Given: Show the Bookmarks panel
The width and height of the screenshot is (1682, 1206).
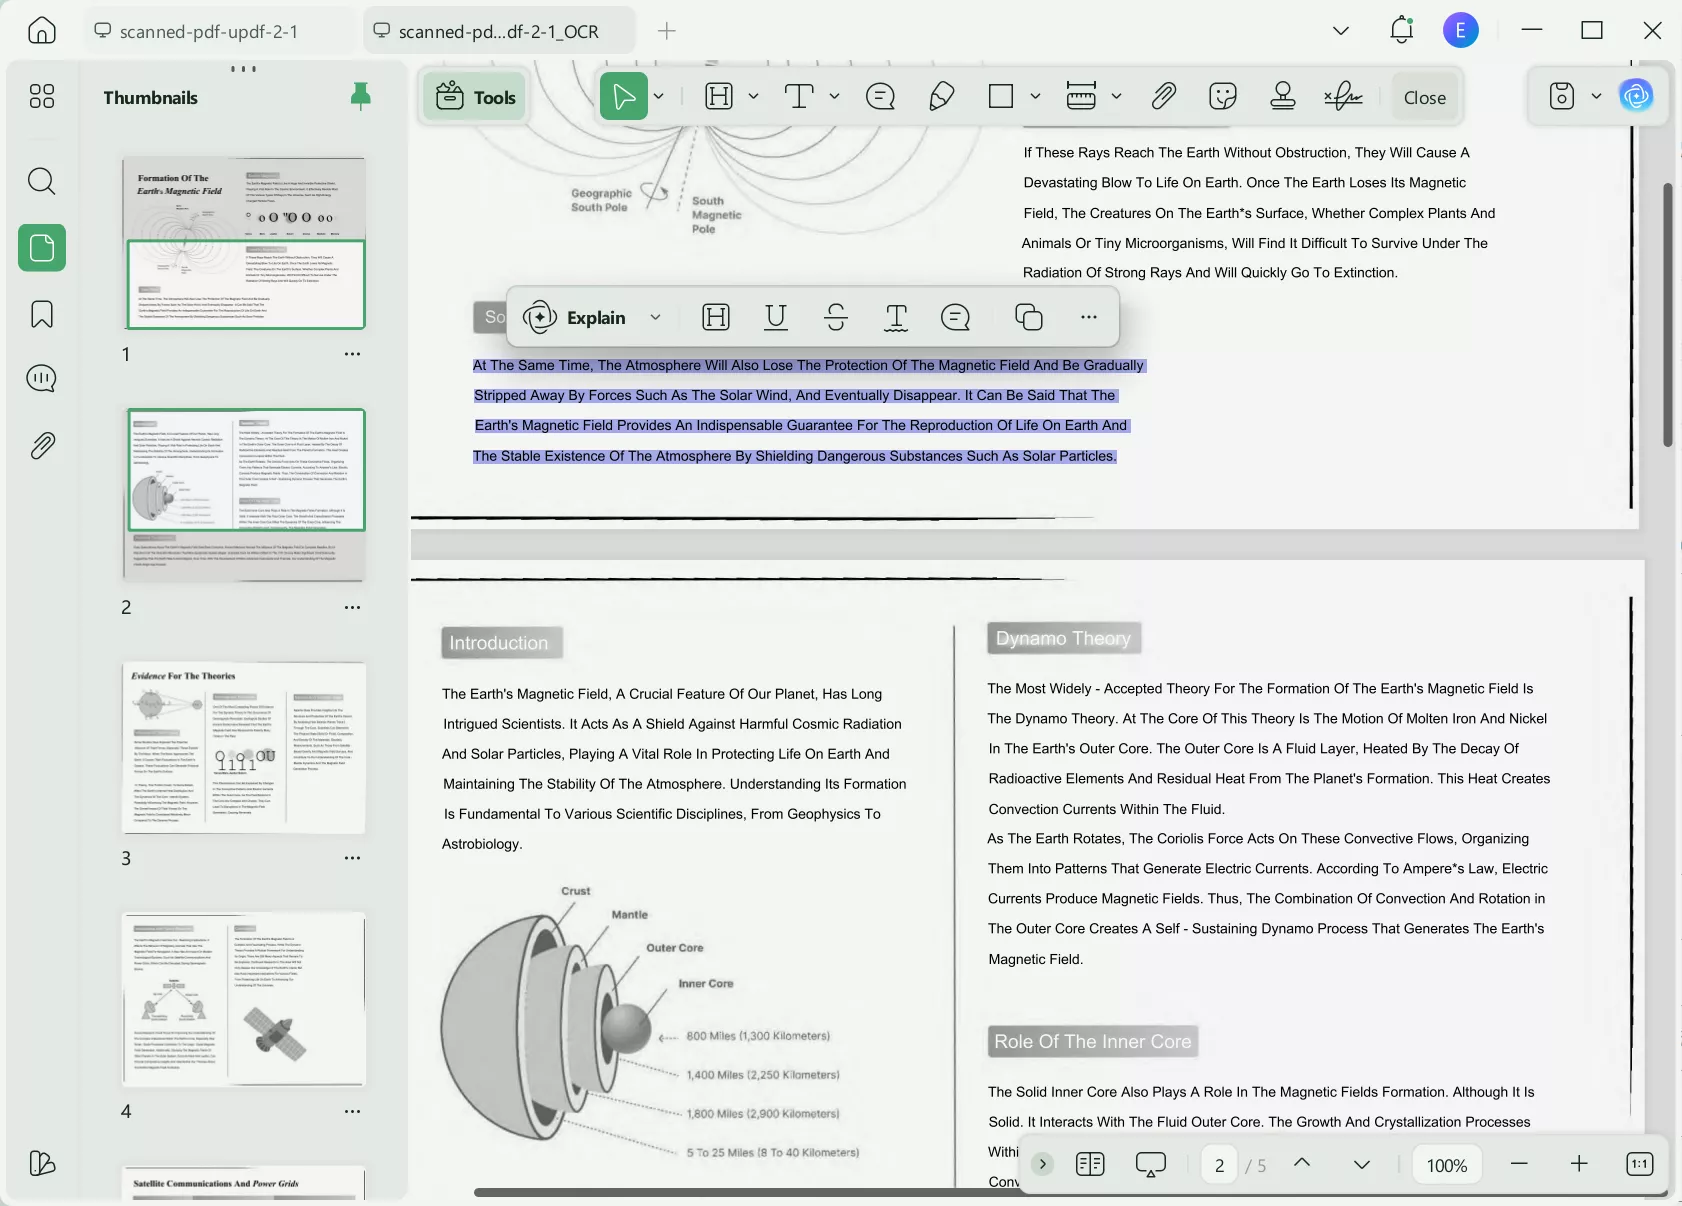Looking at the screenshot, I should [x=41, y=313].
